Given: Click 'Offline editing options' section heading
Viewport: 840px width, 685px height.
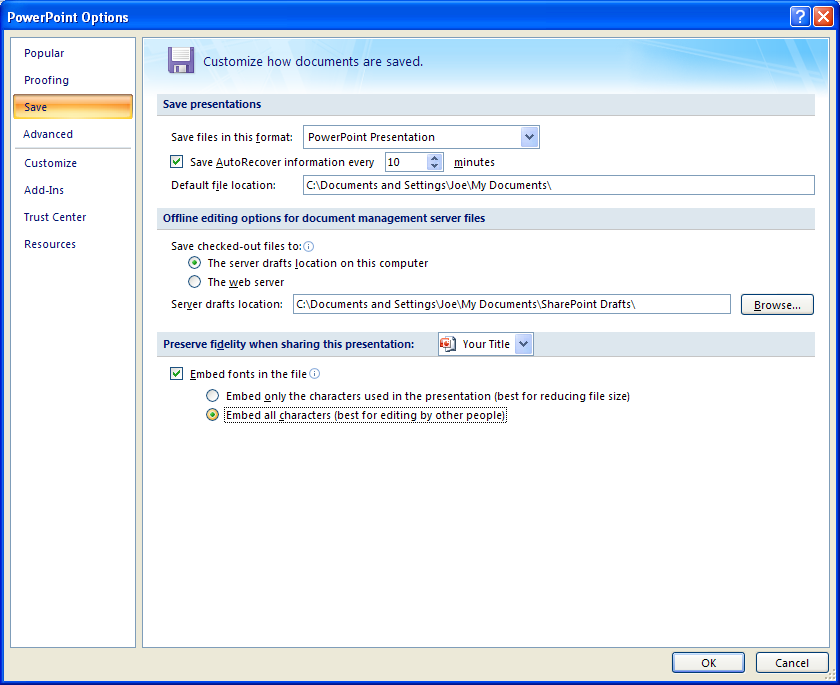Looking at the screenshot, I should (x=324, y=218).
